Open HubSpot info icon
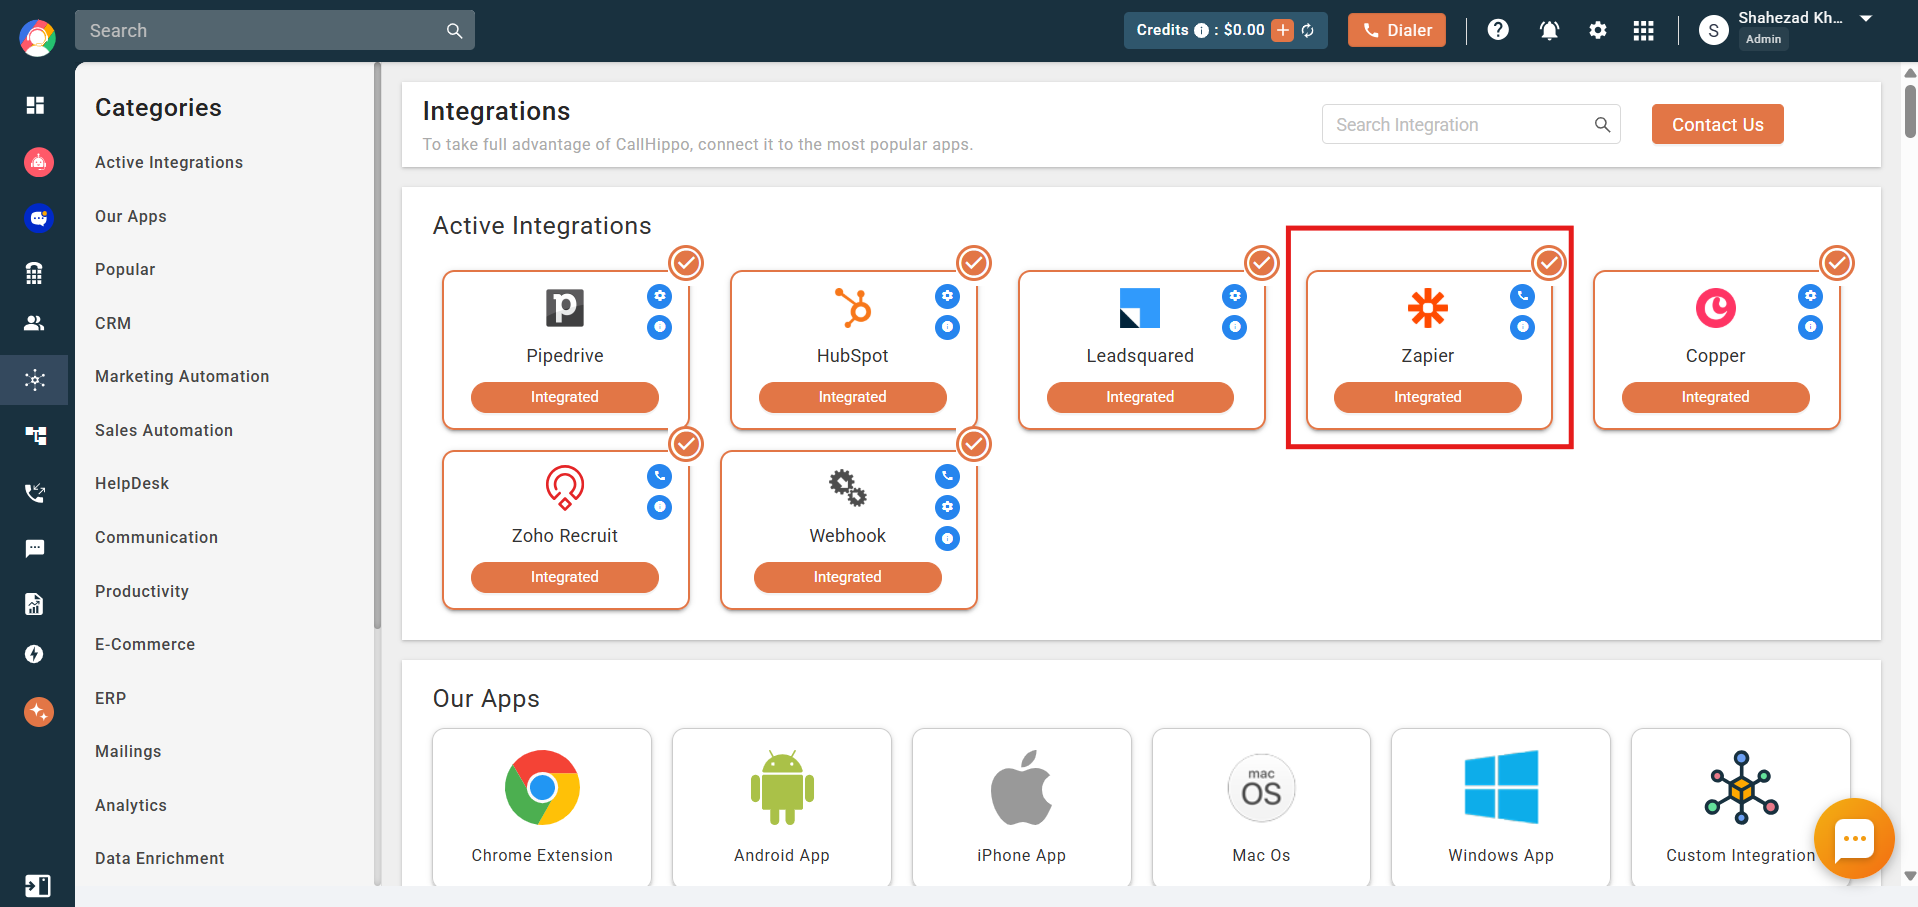The width and height of the screenshot is (1918, 907). click(947, 327)
